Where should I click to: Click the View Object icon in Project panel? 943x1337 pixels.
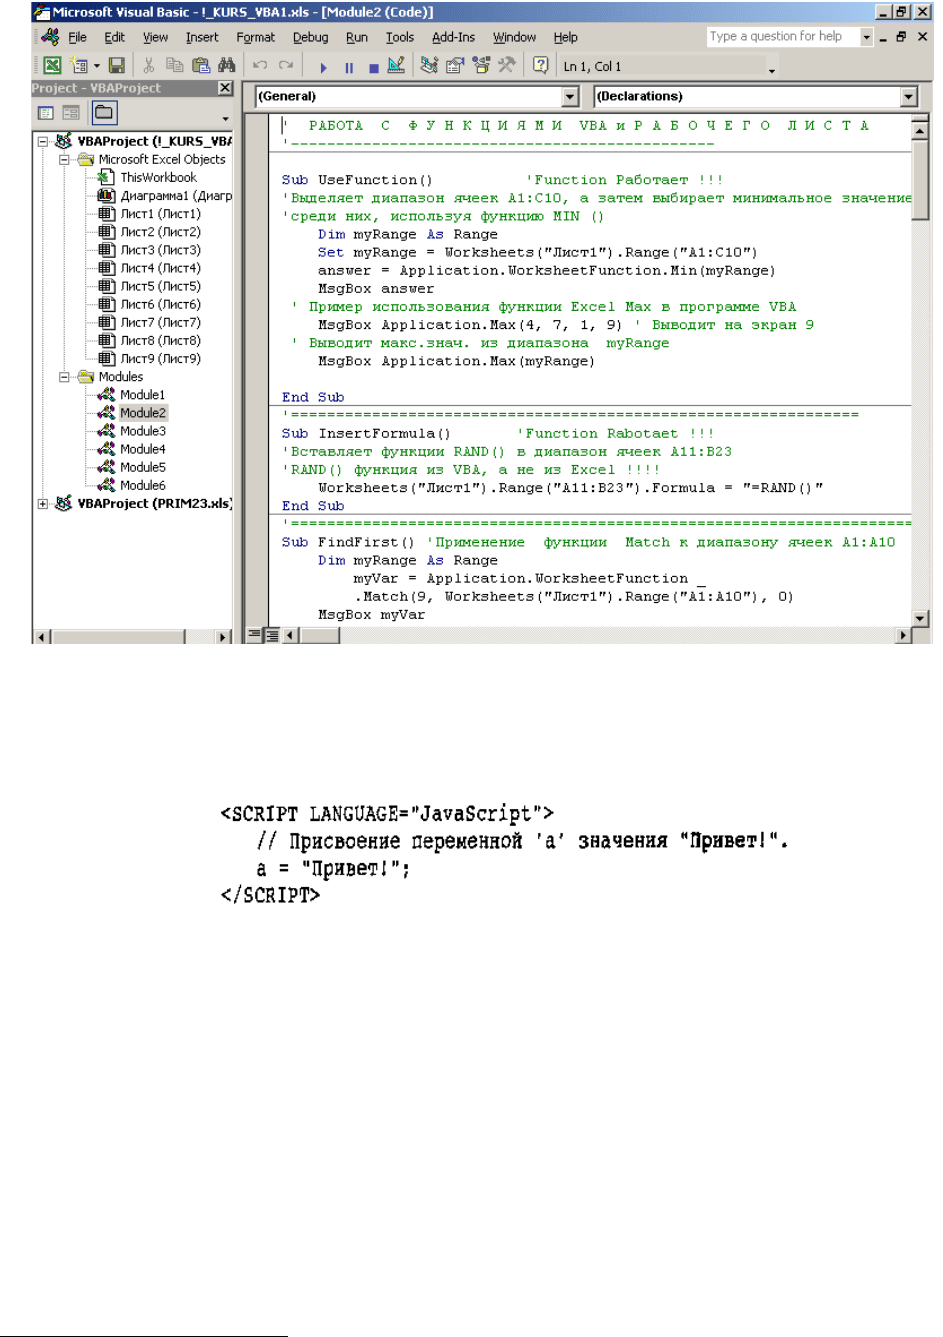coord(71,113)
